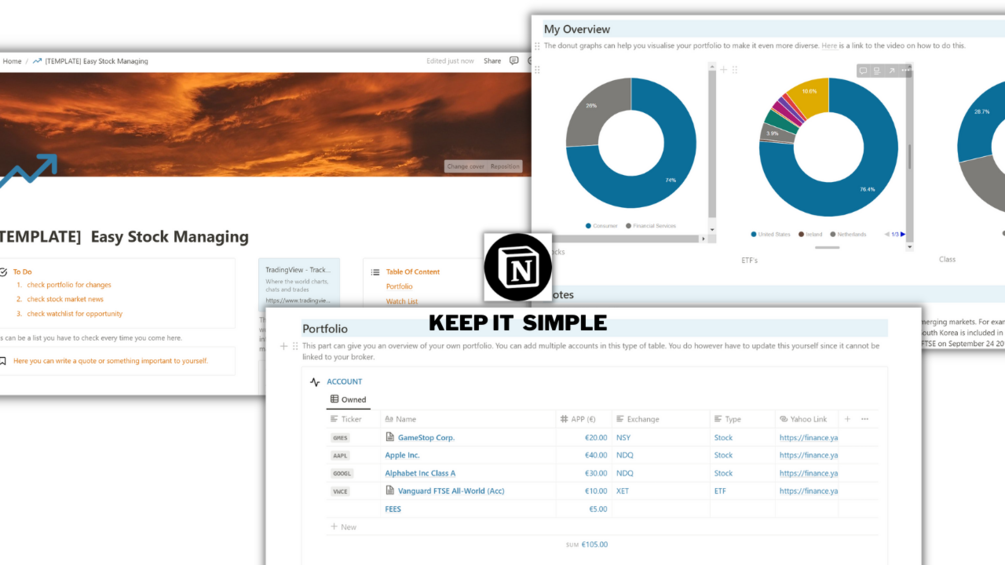Viewport: 1005px width, 565px height.
Task: Click the blue trend-arrow page icon
Action: [28, 170]
